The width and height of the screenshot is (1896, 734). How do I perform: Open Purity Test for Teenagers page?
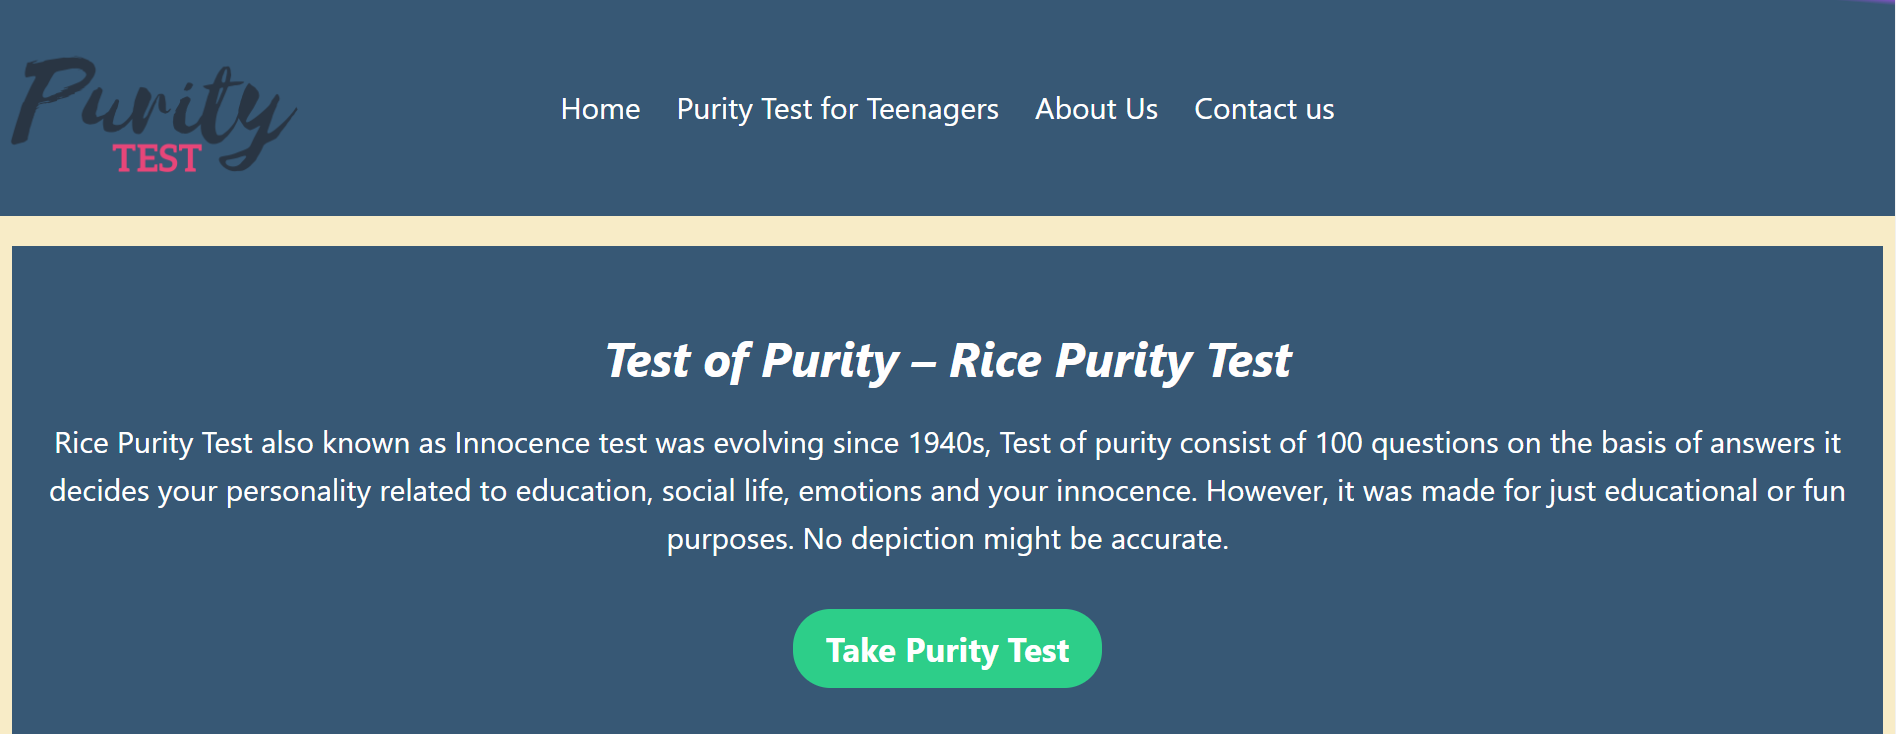(837, 109)
